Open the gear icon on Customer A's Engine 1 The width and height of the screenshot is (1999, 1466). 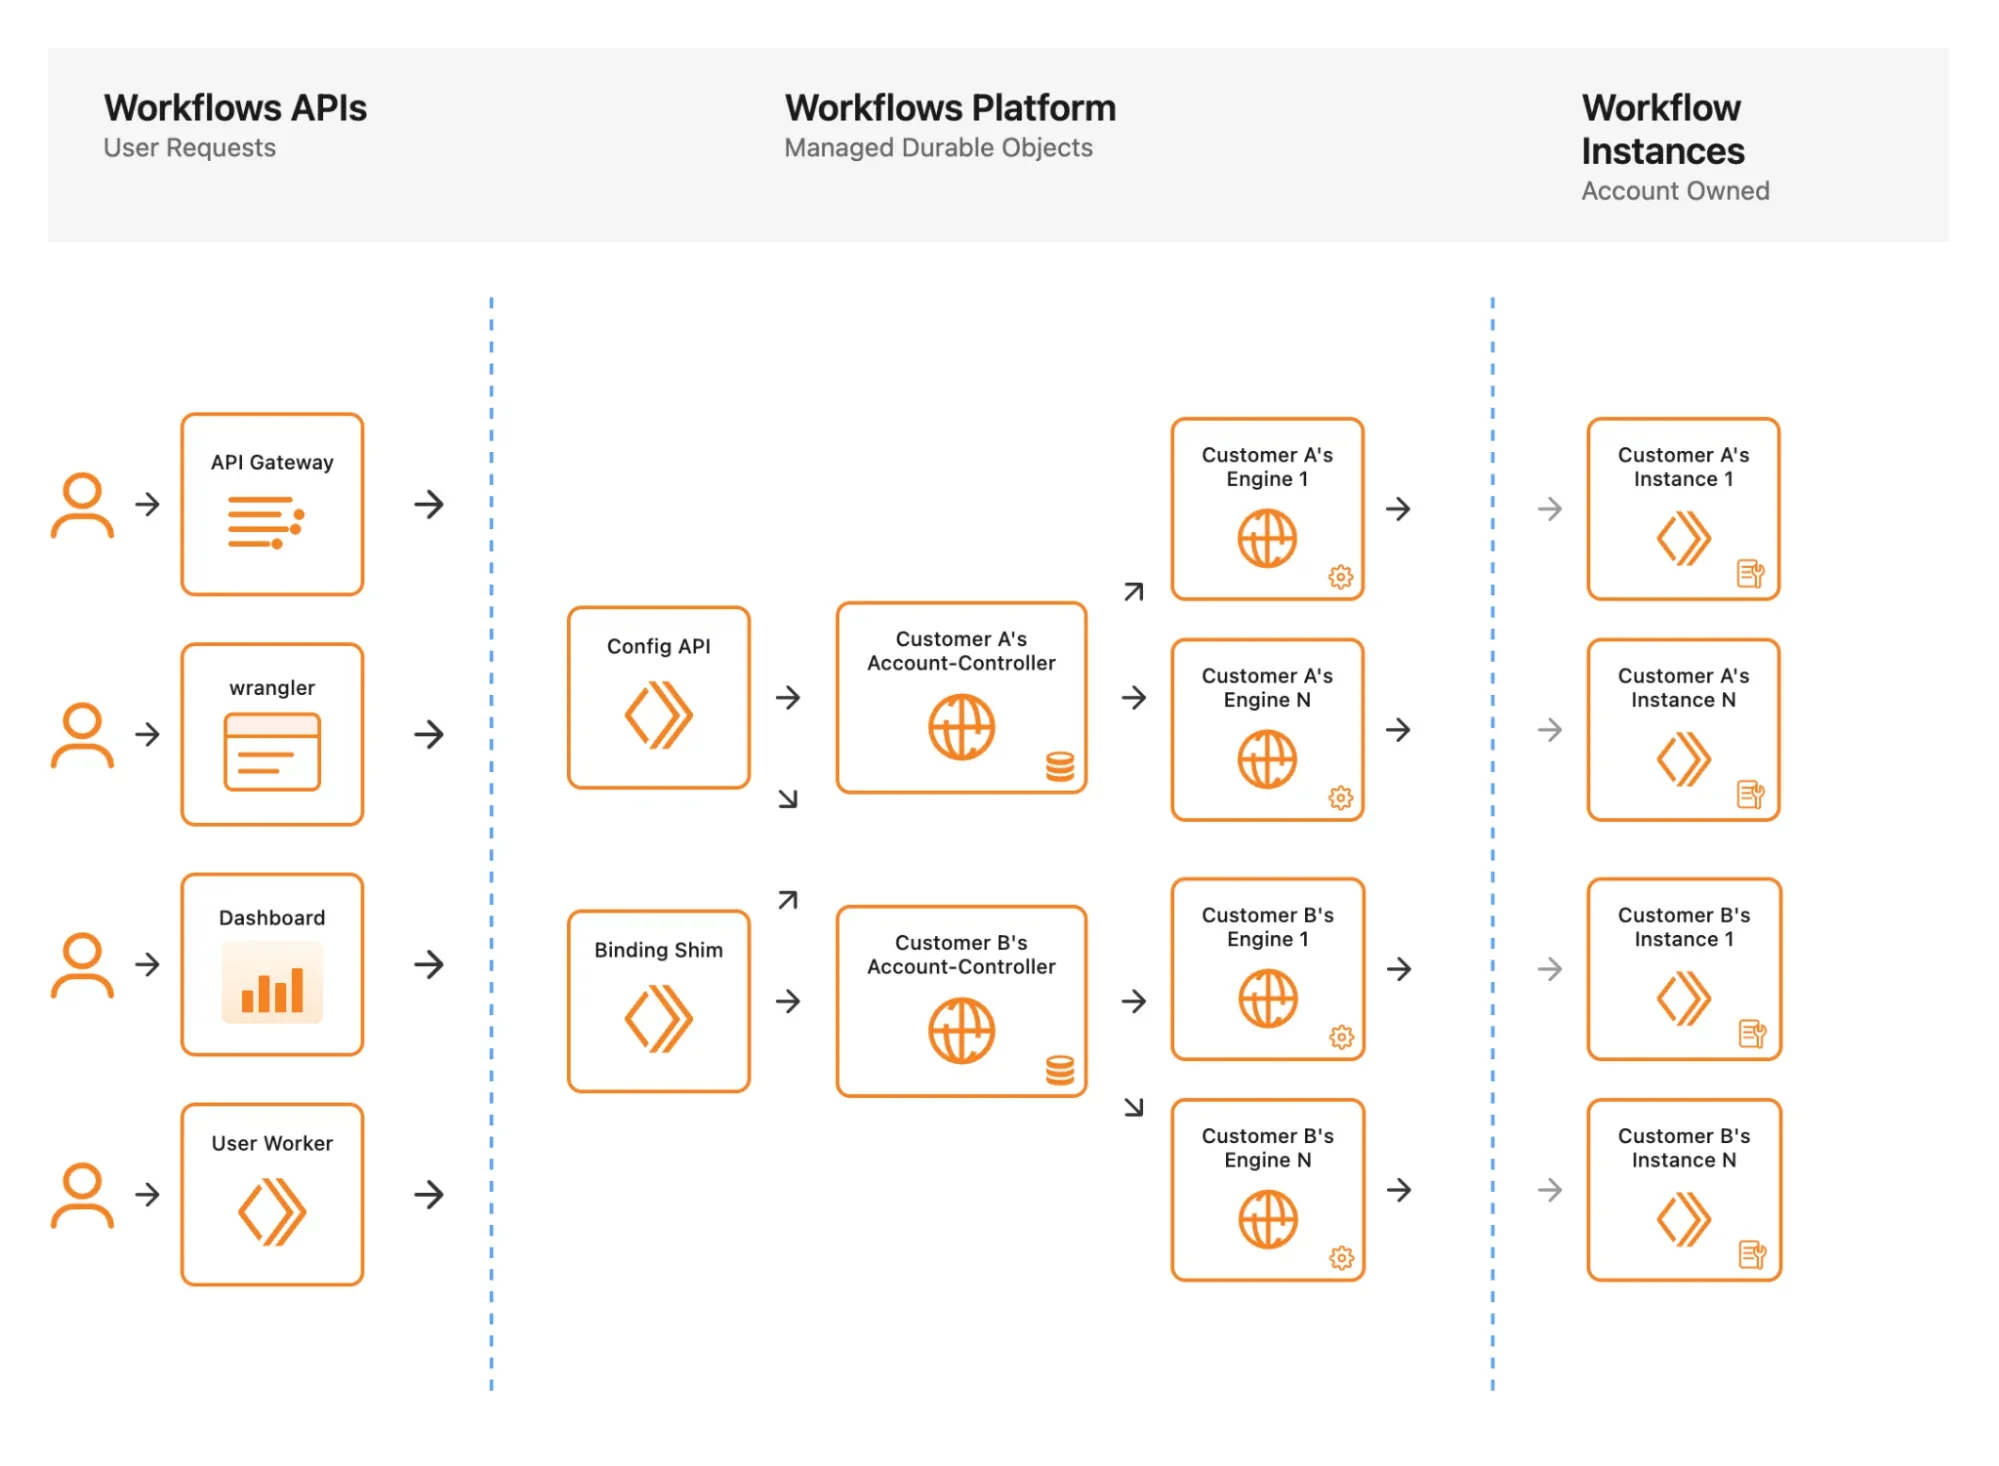click(1340, 576)
